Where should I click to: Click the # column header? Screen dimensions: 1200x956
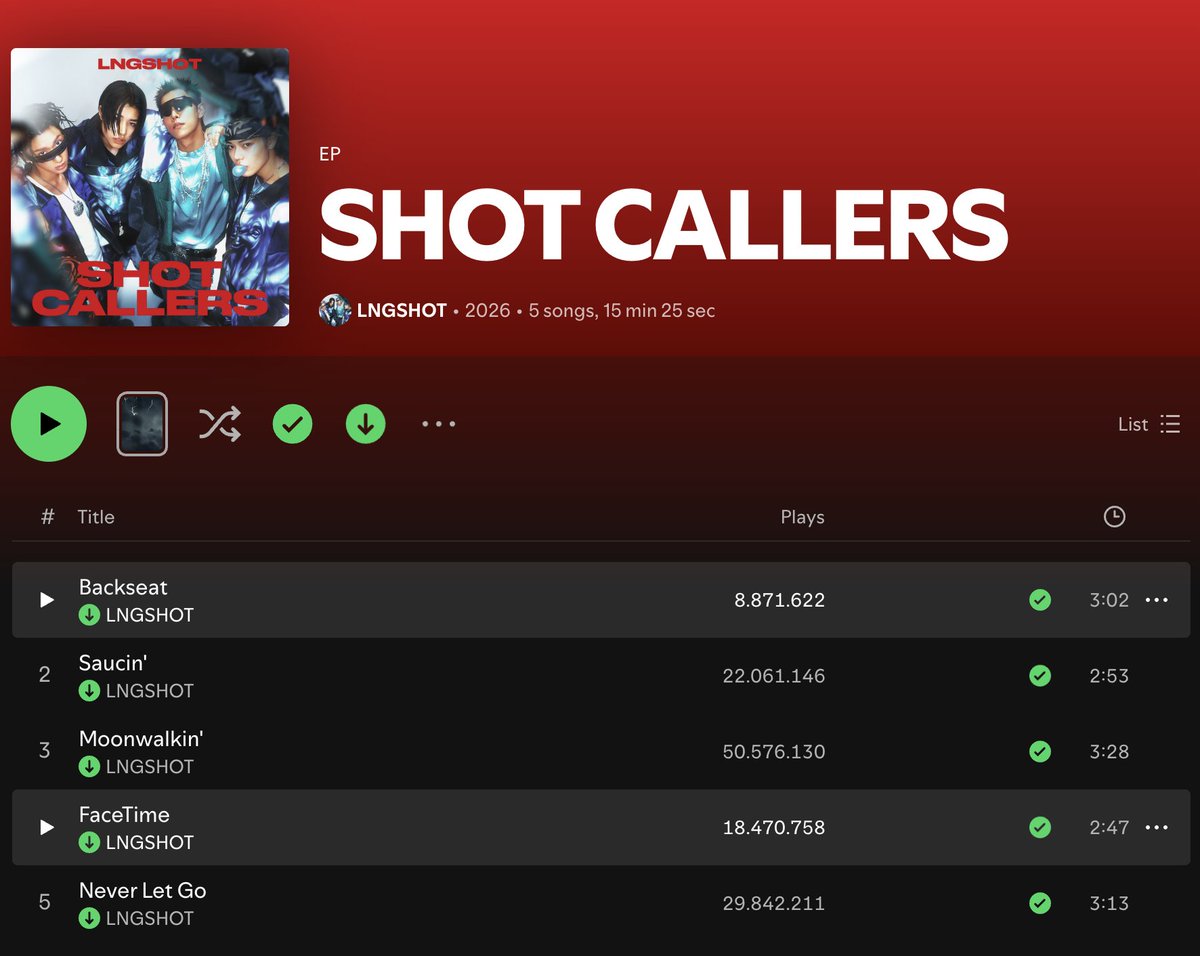[x=47, y=517]
